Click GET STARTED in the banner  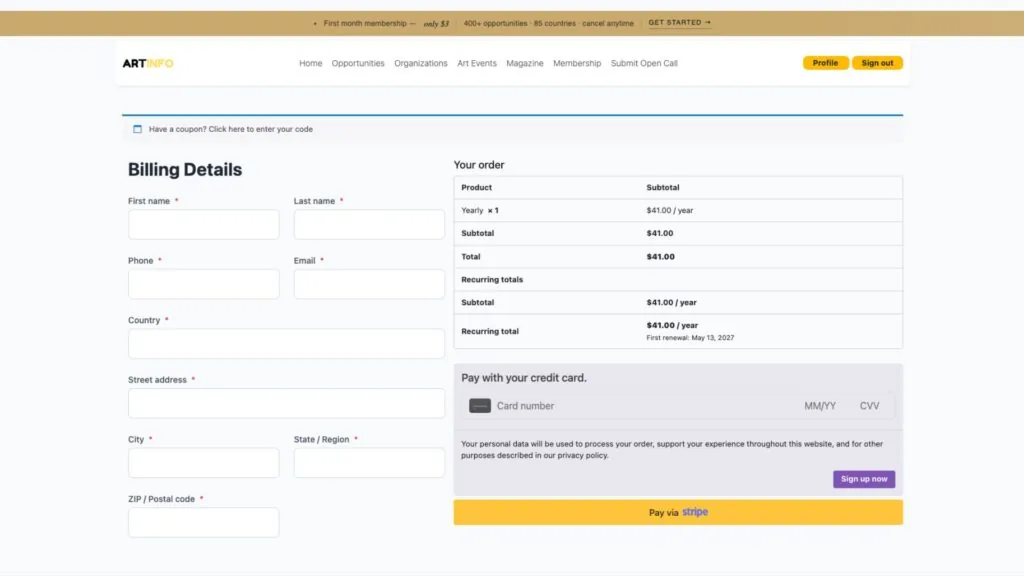pos(679,23)
